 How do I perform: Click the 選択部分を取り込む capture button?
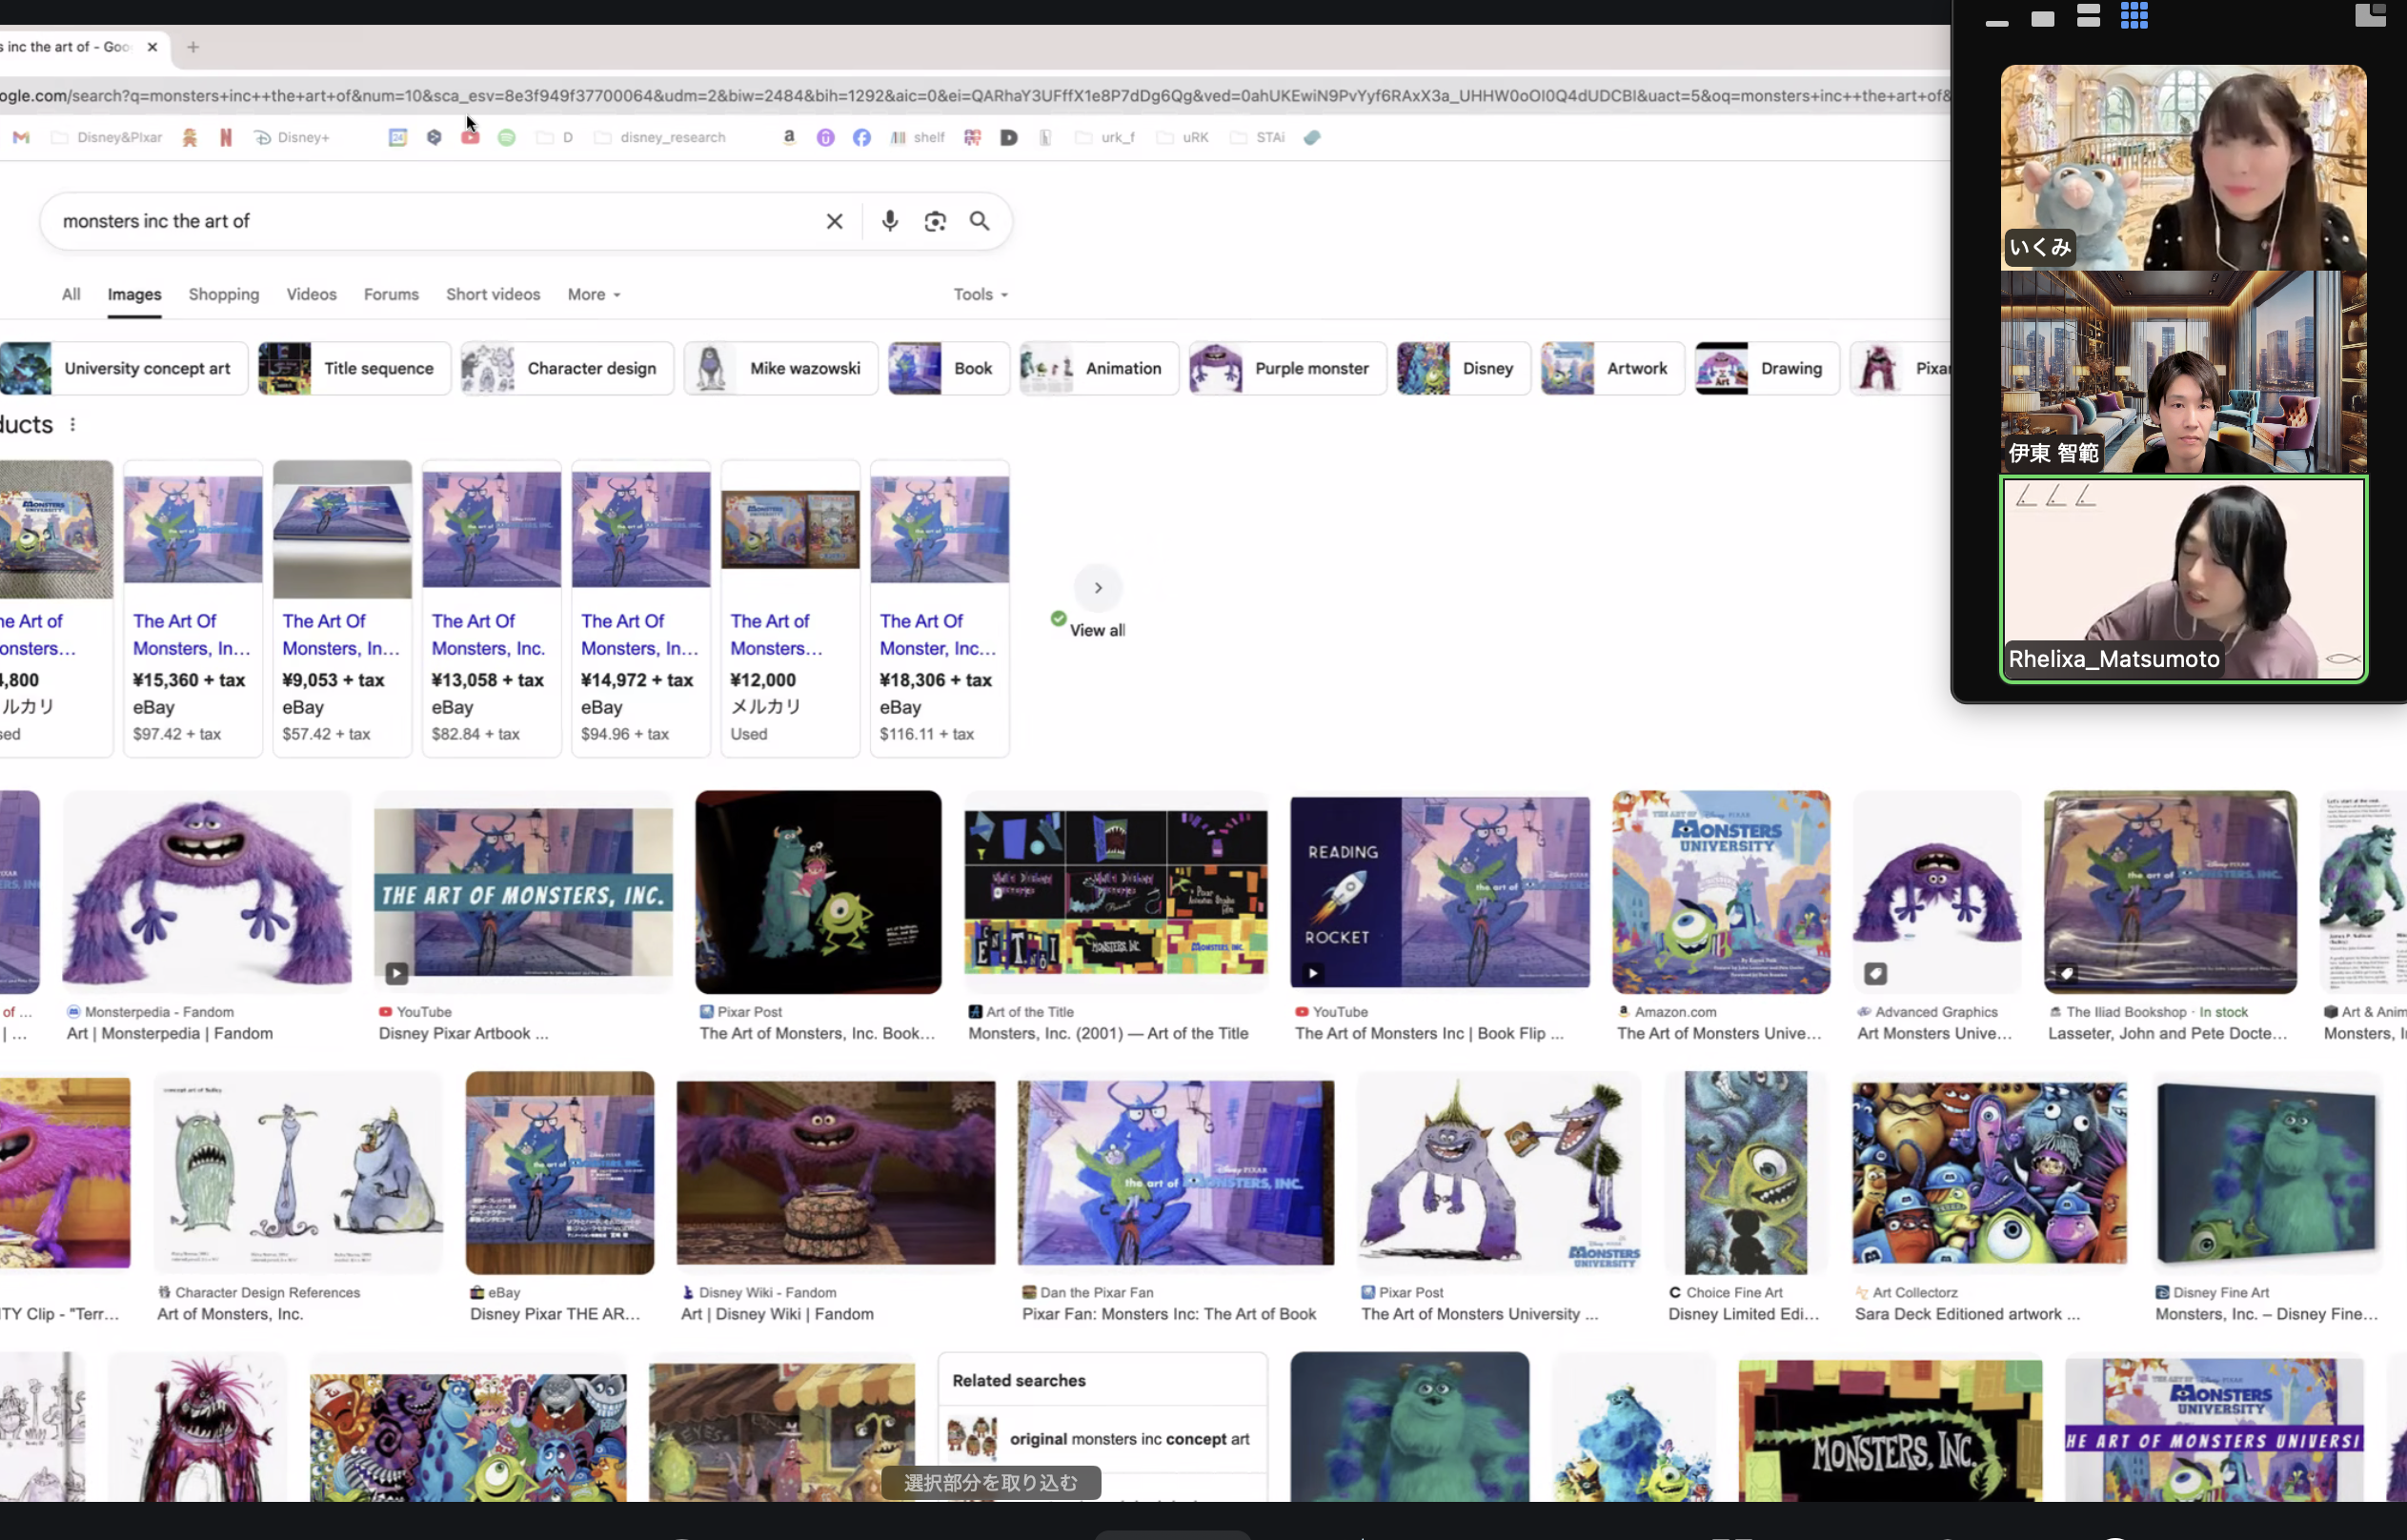pos(991,1482)
